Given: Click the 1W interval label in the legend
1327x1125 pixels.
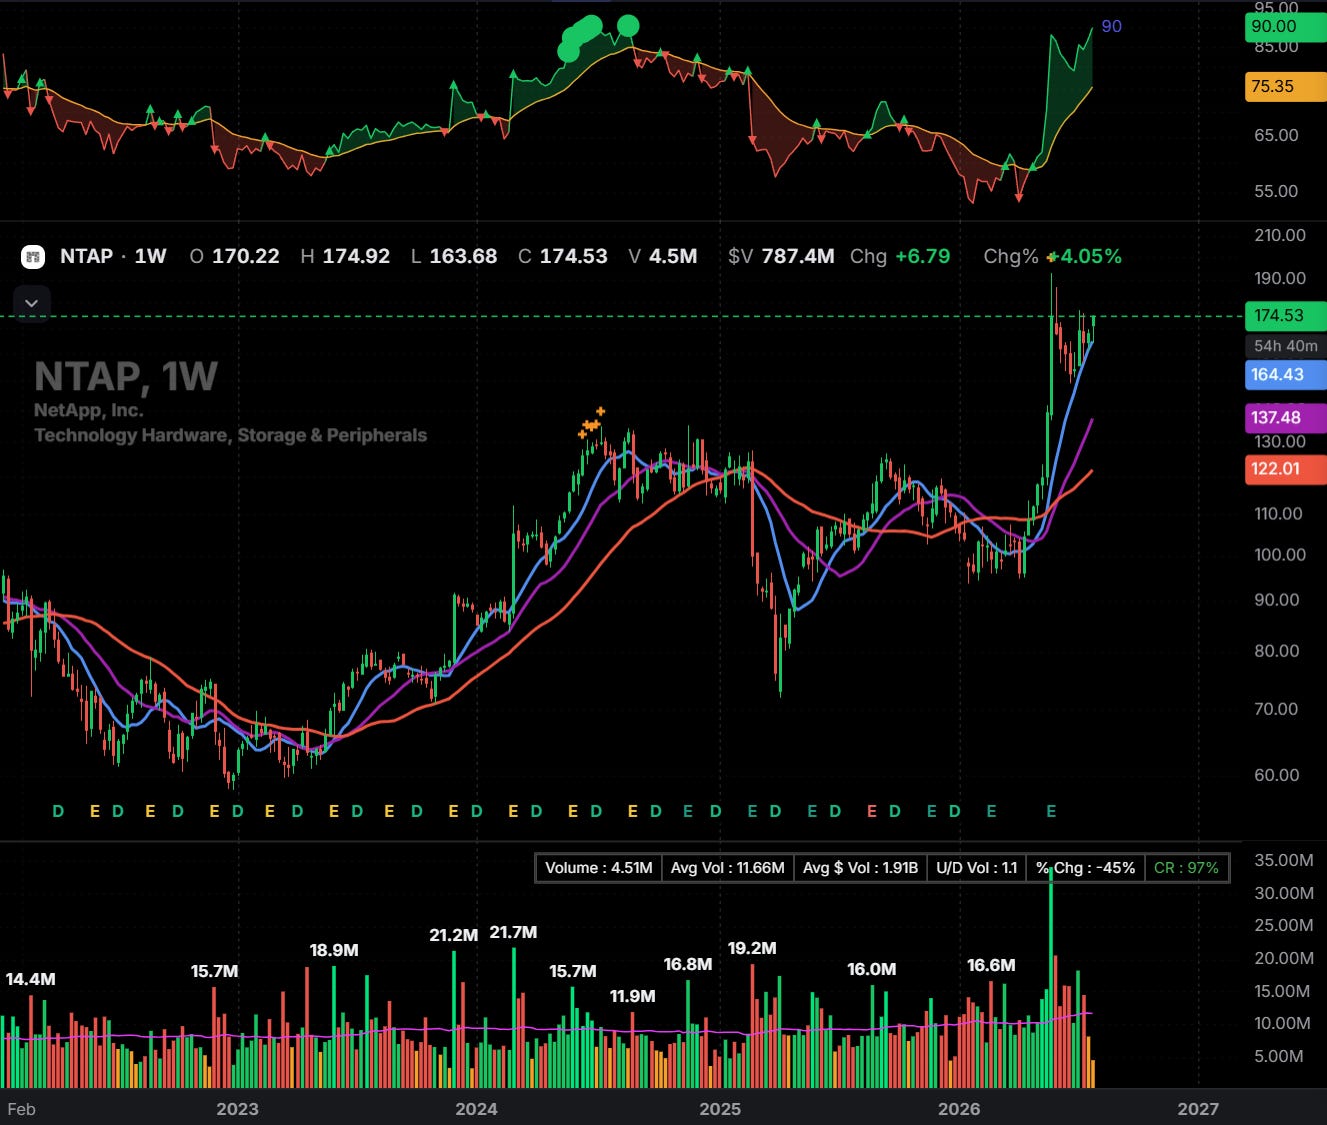Looking at the screenshot, I should pos(150,256).
